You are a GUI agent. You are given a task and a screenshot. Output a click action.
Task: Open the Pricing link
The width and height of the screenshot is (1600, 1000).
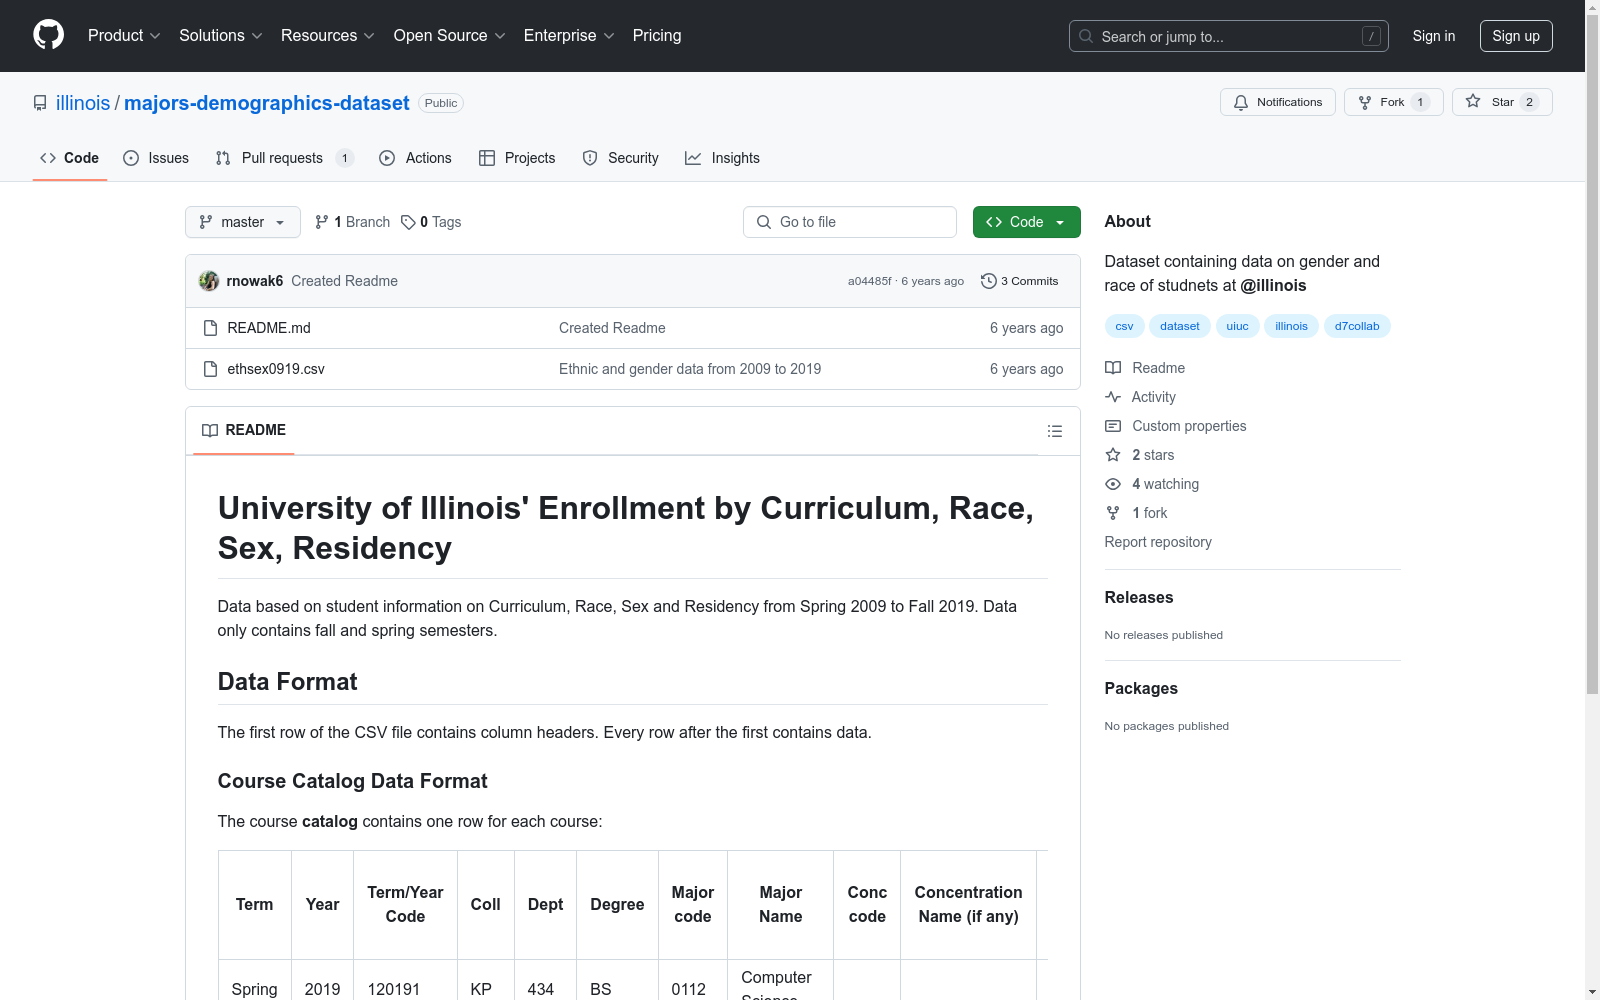tap(657, 35)
